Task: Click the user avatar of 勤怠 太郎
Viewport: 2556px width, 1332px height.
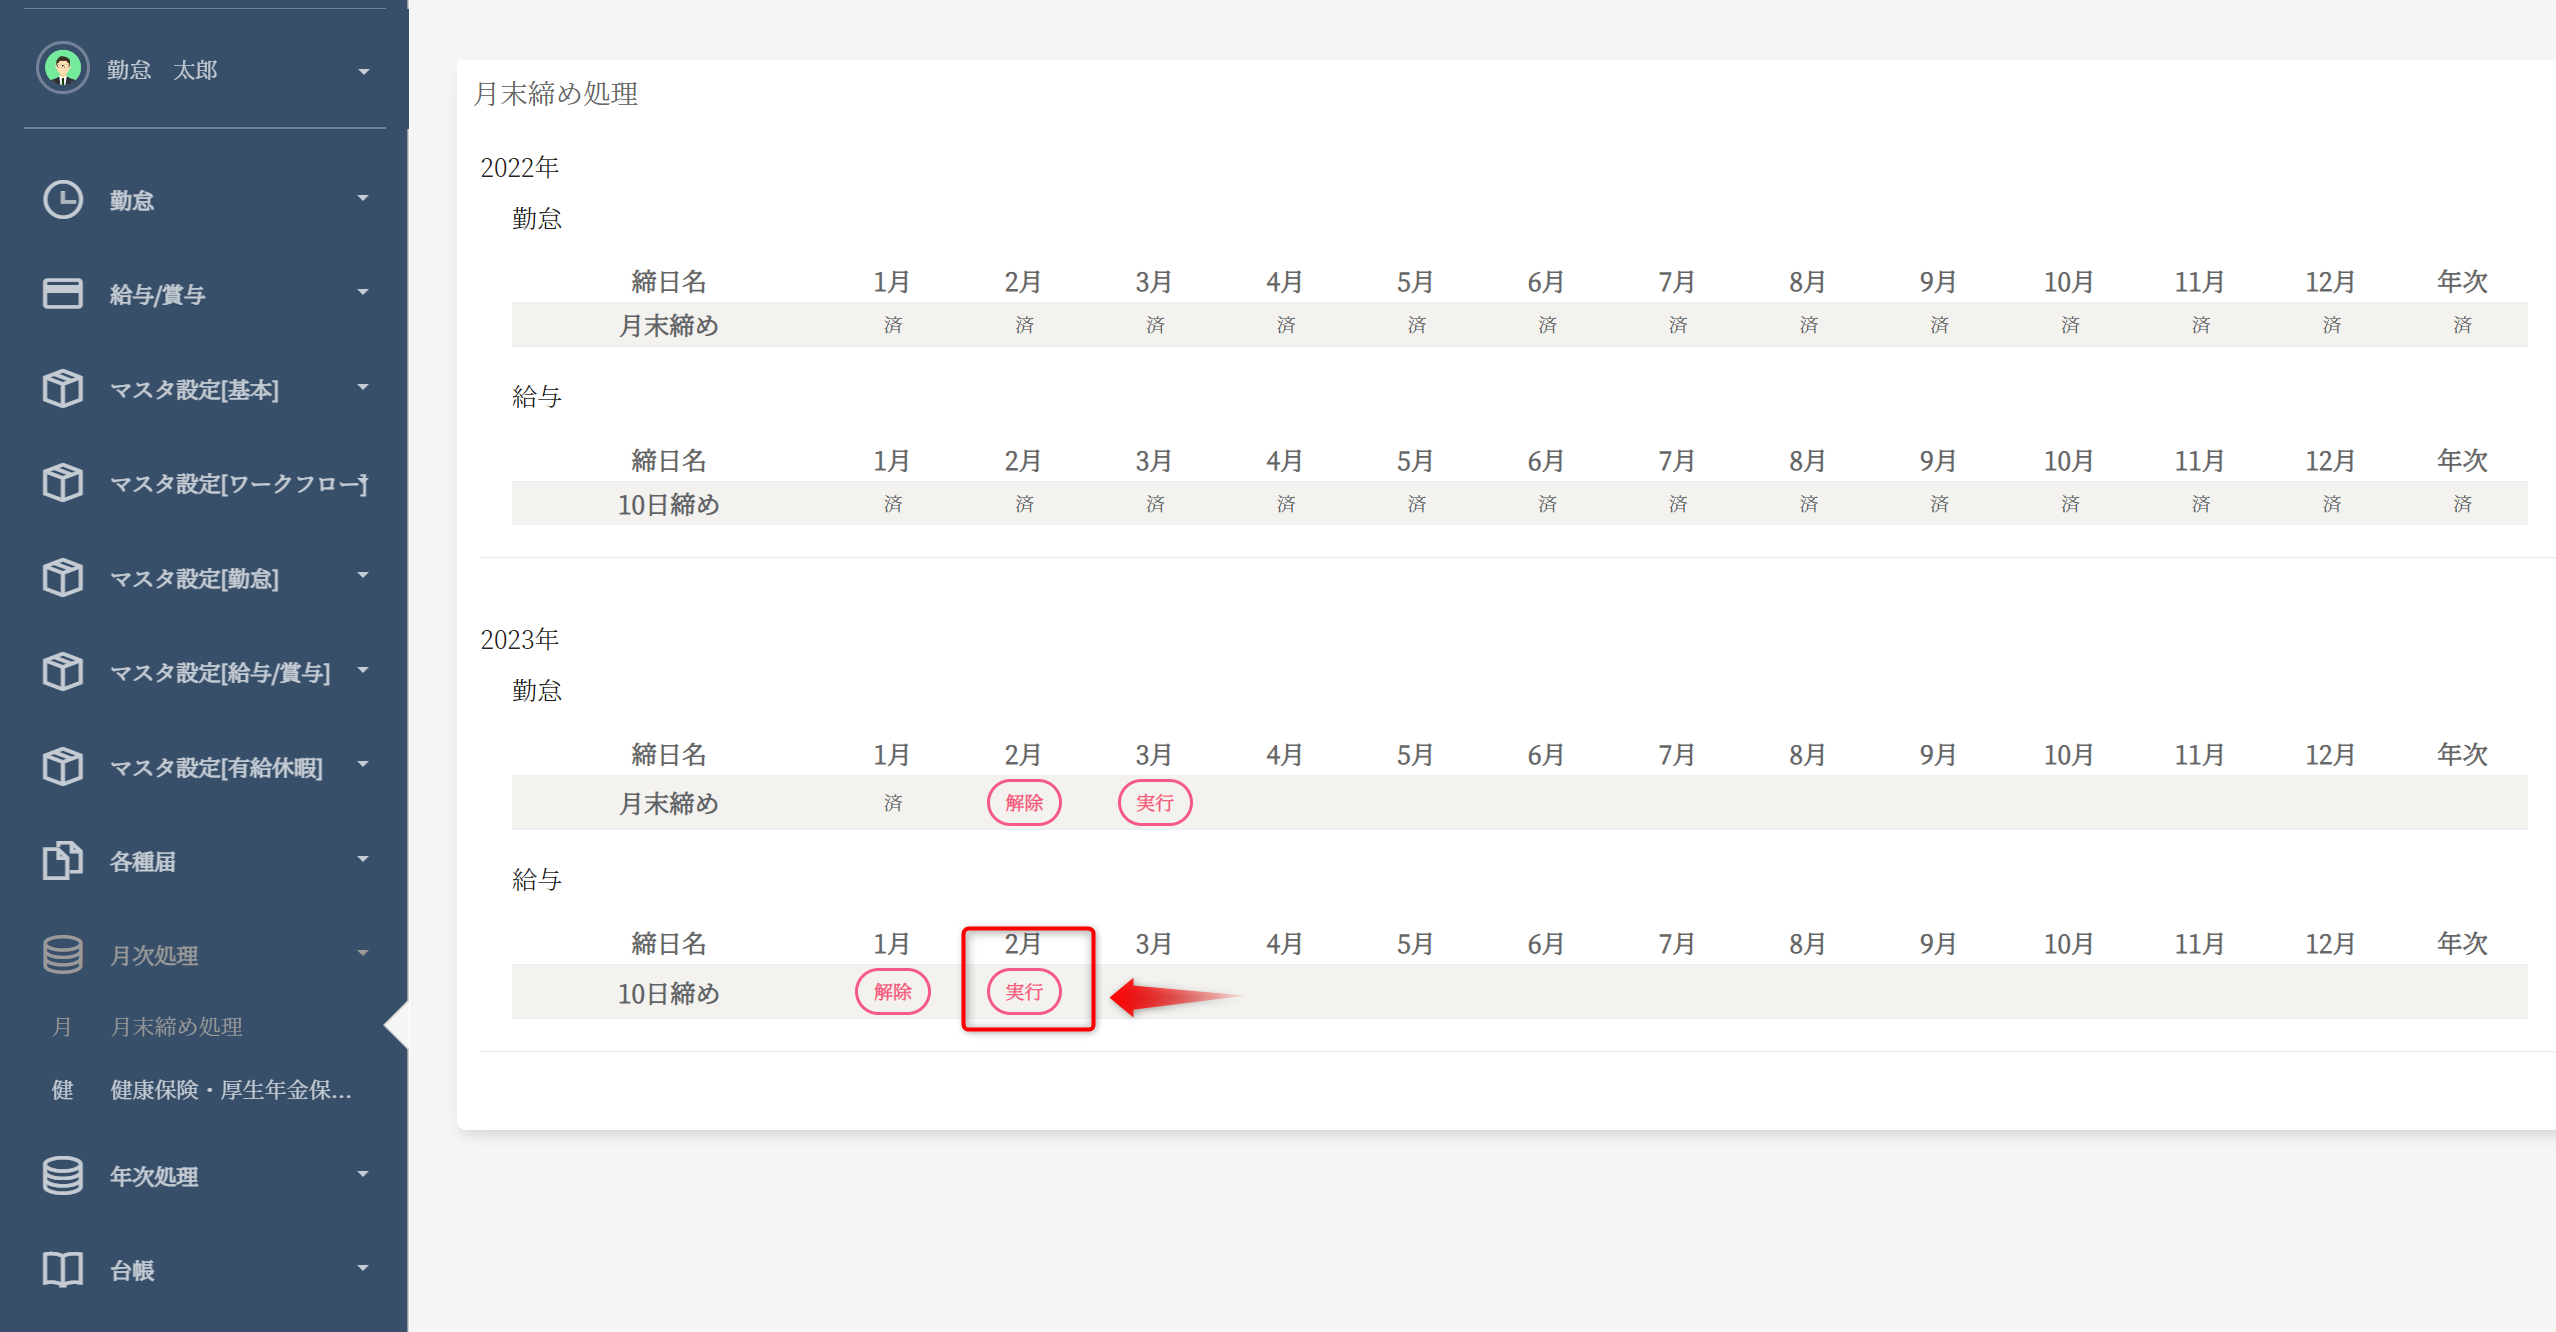Action: pyautogui.click(x=62, y=69)
